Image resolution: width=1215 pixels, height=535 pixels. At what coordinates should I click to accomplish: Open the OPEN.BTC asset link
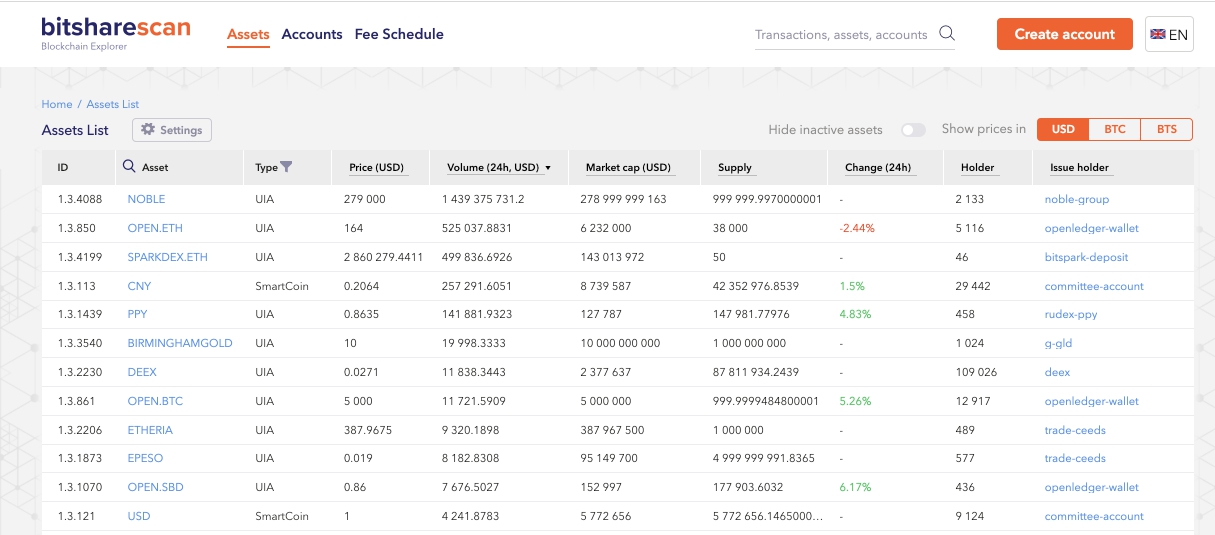click(x=155, y=401)
